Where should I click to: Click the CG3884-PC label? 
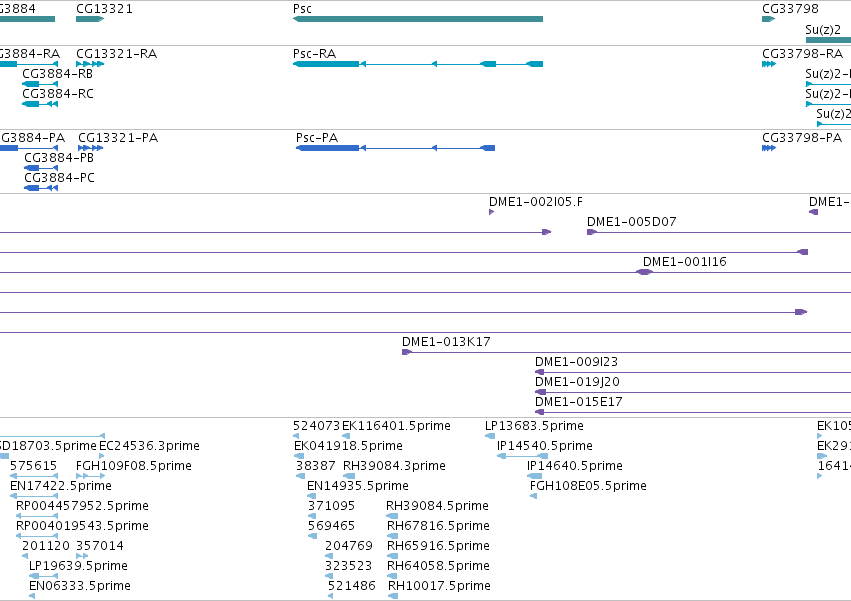coord(59,178)
